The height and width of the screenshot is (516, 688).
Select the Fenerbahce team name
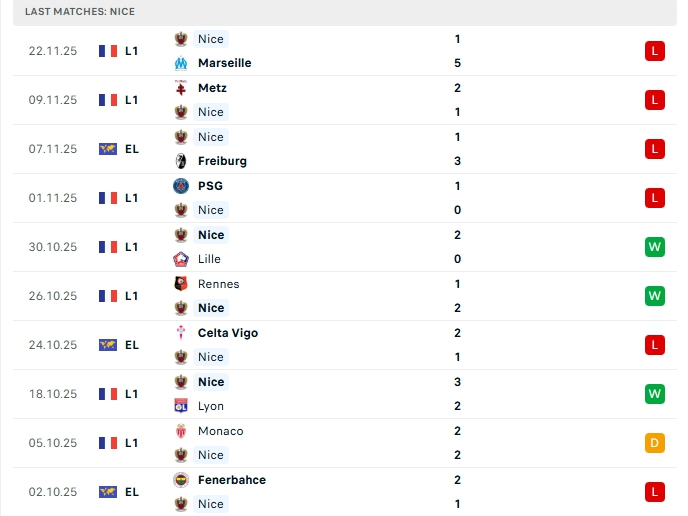(x=232, y=480)
